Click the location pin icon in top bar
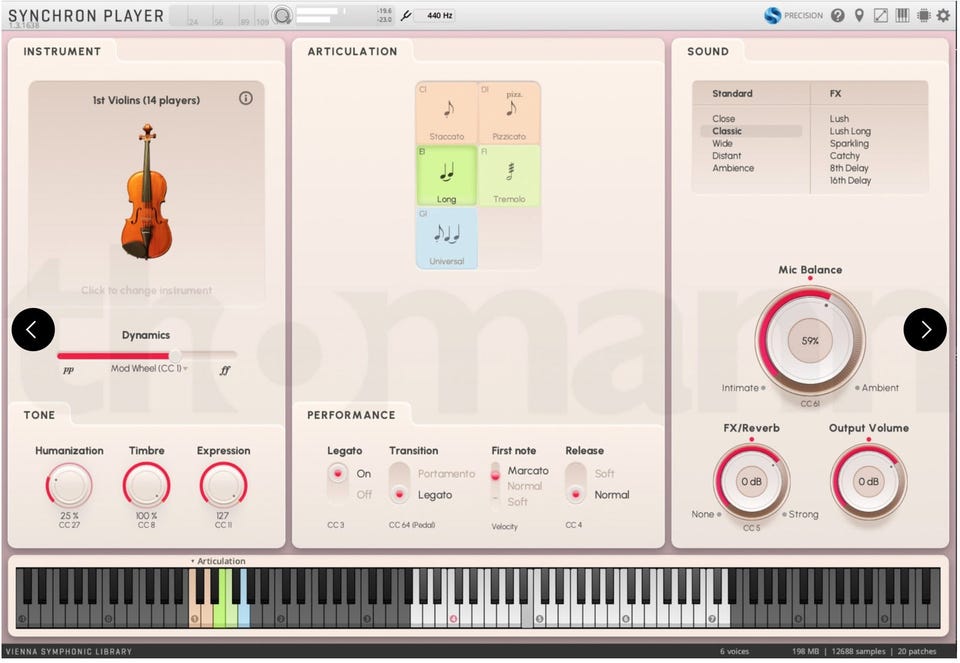The image size is (960, 663). click(x=859, y=15)
